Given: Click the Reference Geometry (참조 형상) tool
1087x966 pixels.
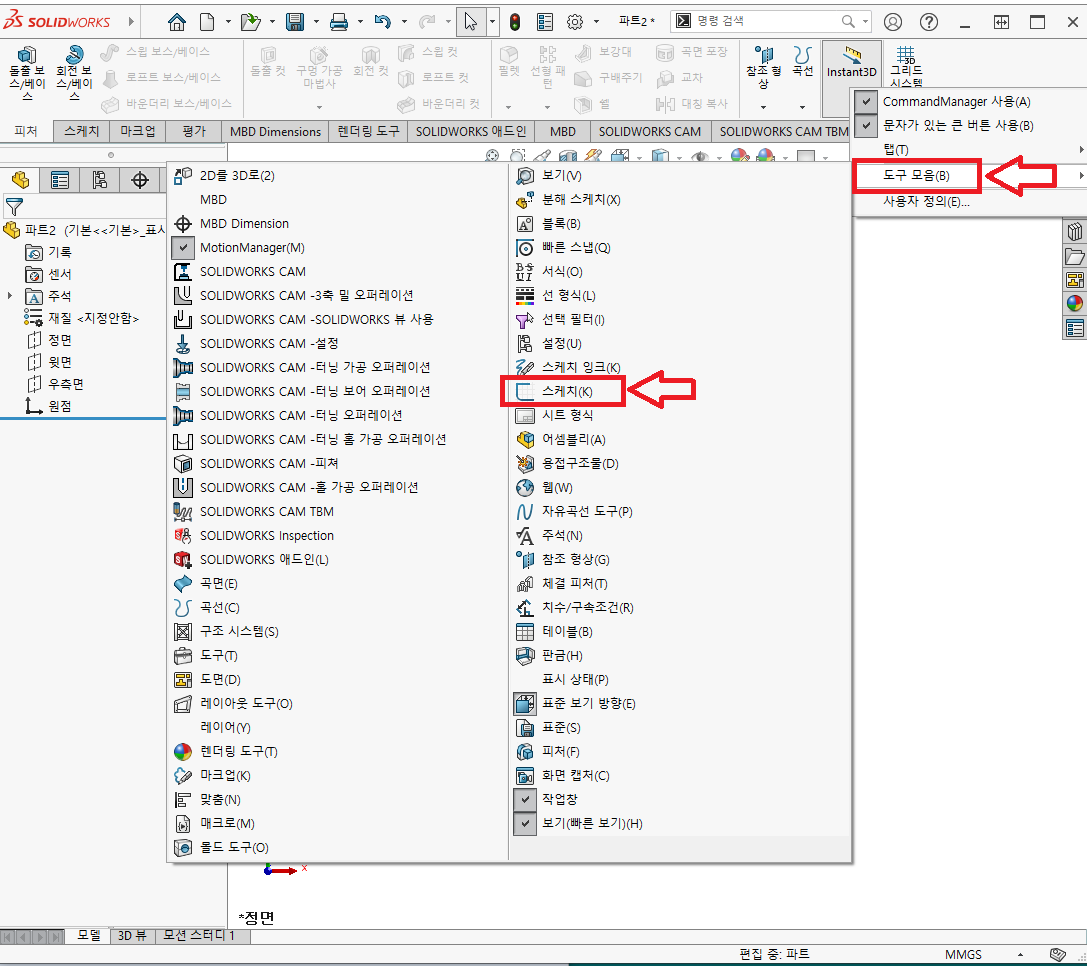Looking at the screenshot, I should click(x=763, y=67).
